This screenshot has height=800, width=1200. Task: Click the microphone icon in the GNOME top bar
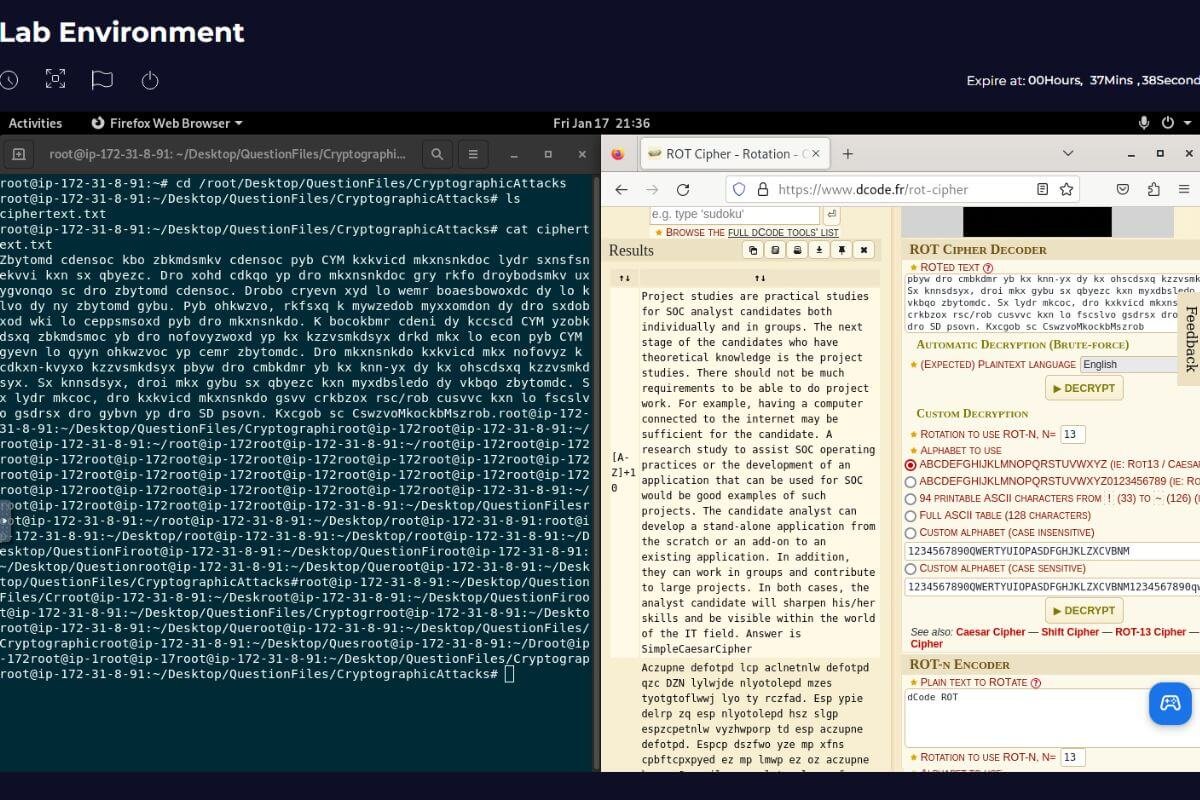point(1144,123)
